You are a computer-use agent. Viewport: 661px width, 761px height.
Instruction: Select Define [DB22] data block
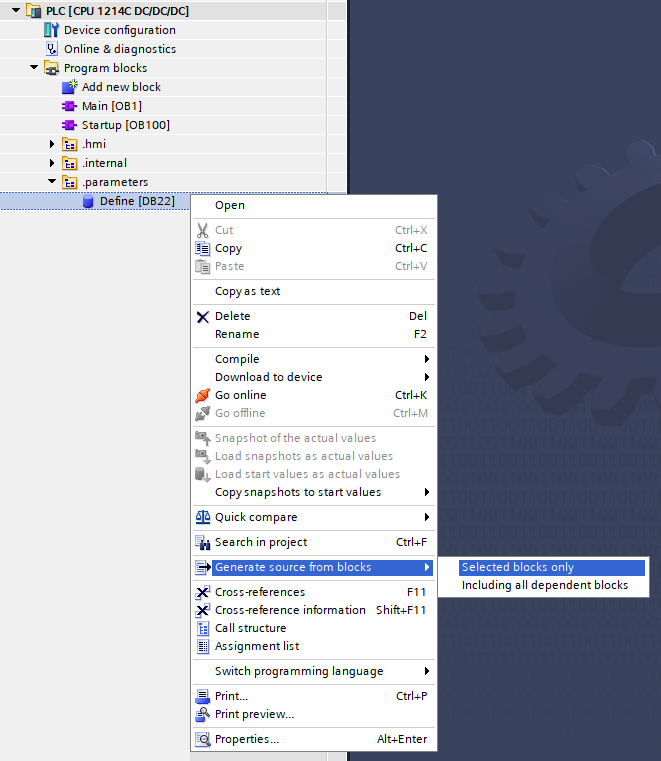tap(137, 201)
